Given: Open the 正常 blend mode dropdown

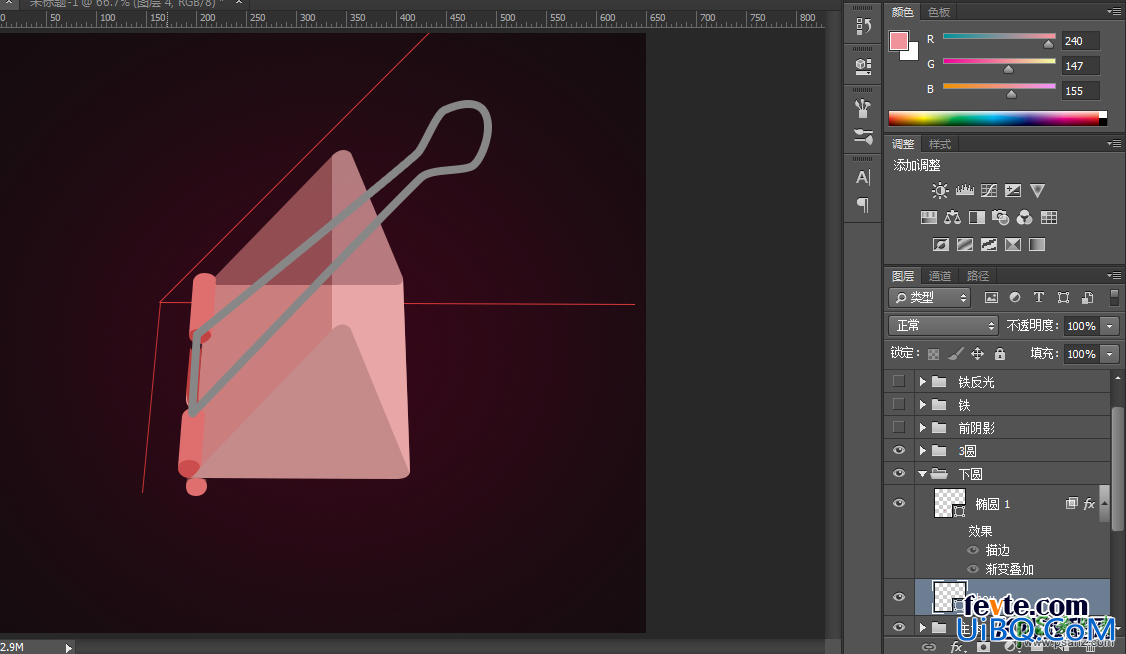Looking at the screenshot, I should [x=943, y=326].
